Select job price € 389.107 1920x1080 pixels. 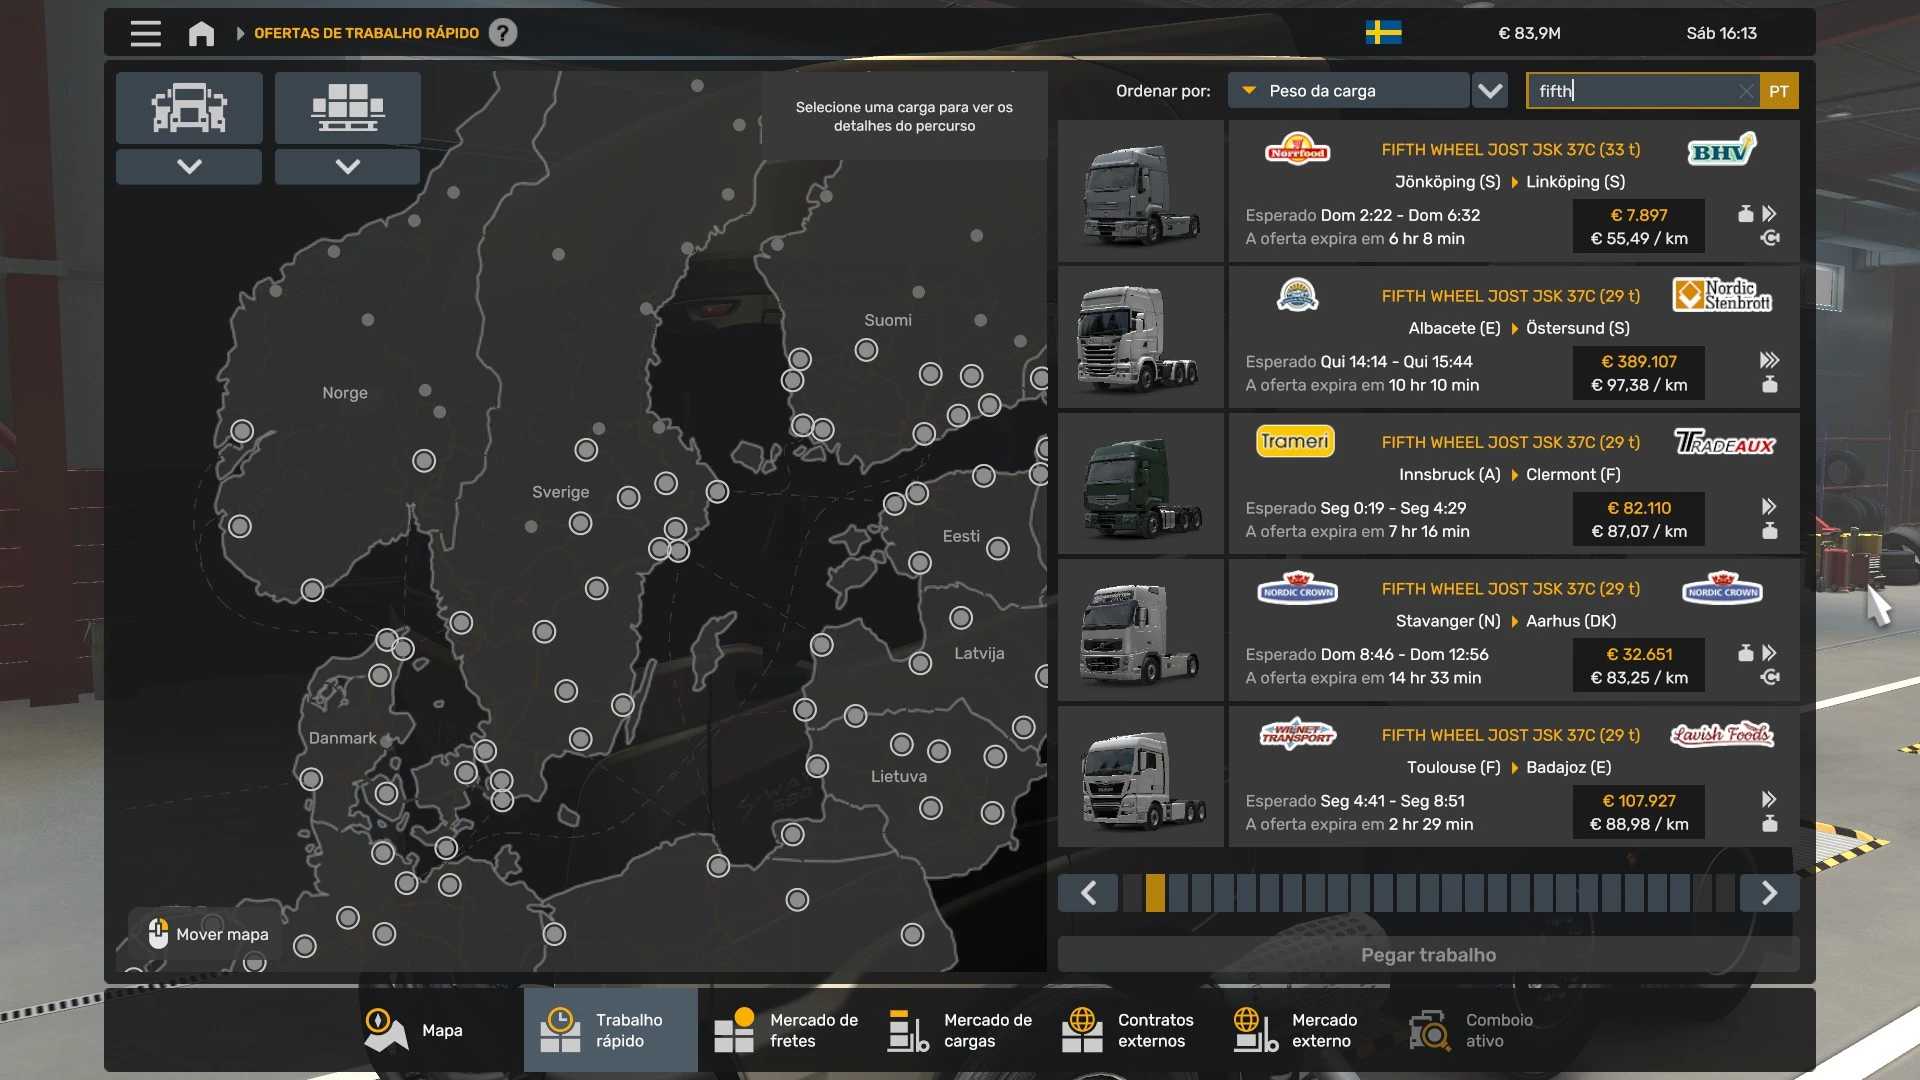[x=1638, y=361]
